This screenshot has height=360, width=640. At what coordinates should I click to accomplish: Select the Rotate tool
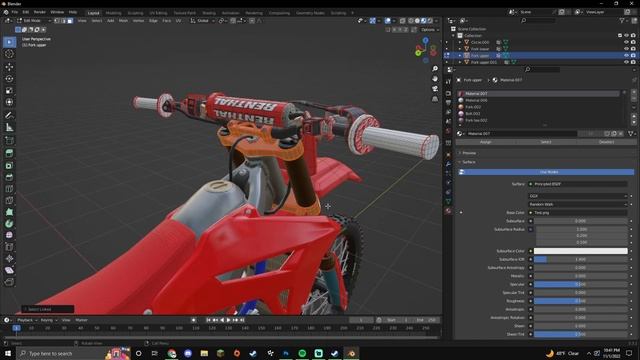(x=9, y=78)
